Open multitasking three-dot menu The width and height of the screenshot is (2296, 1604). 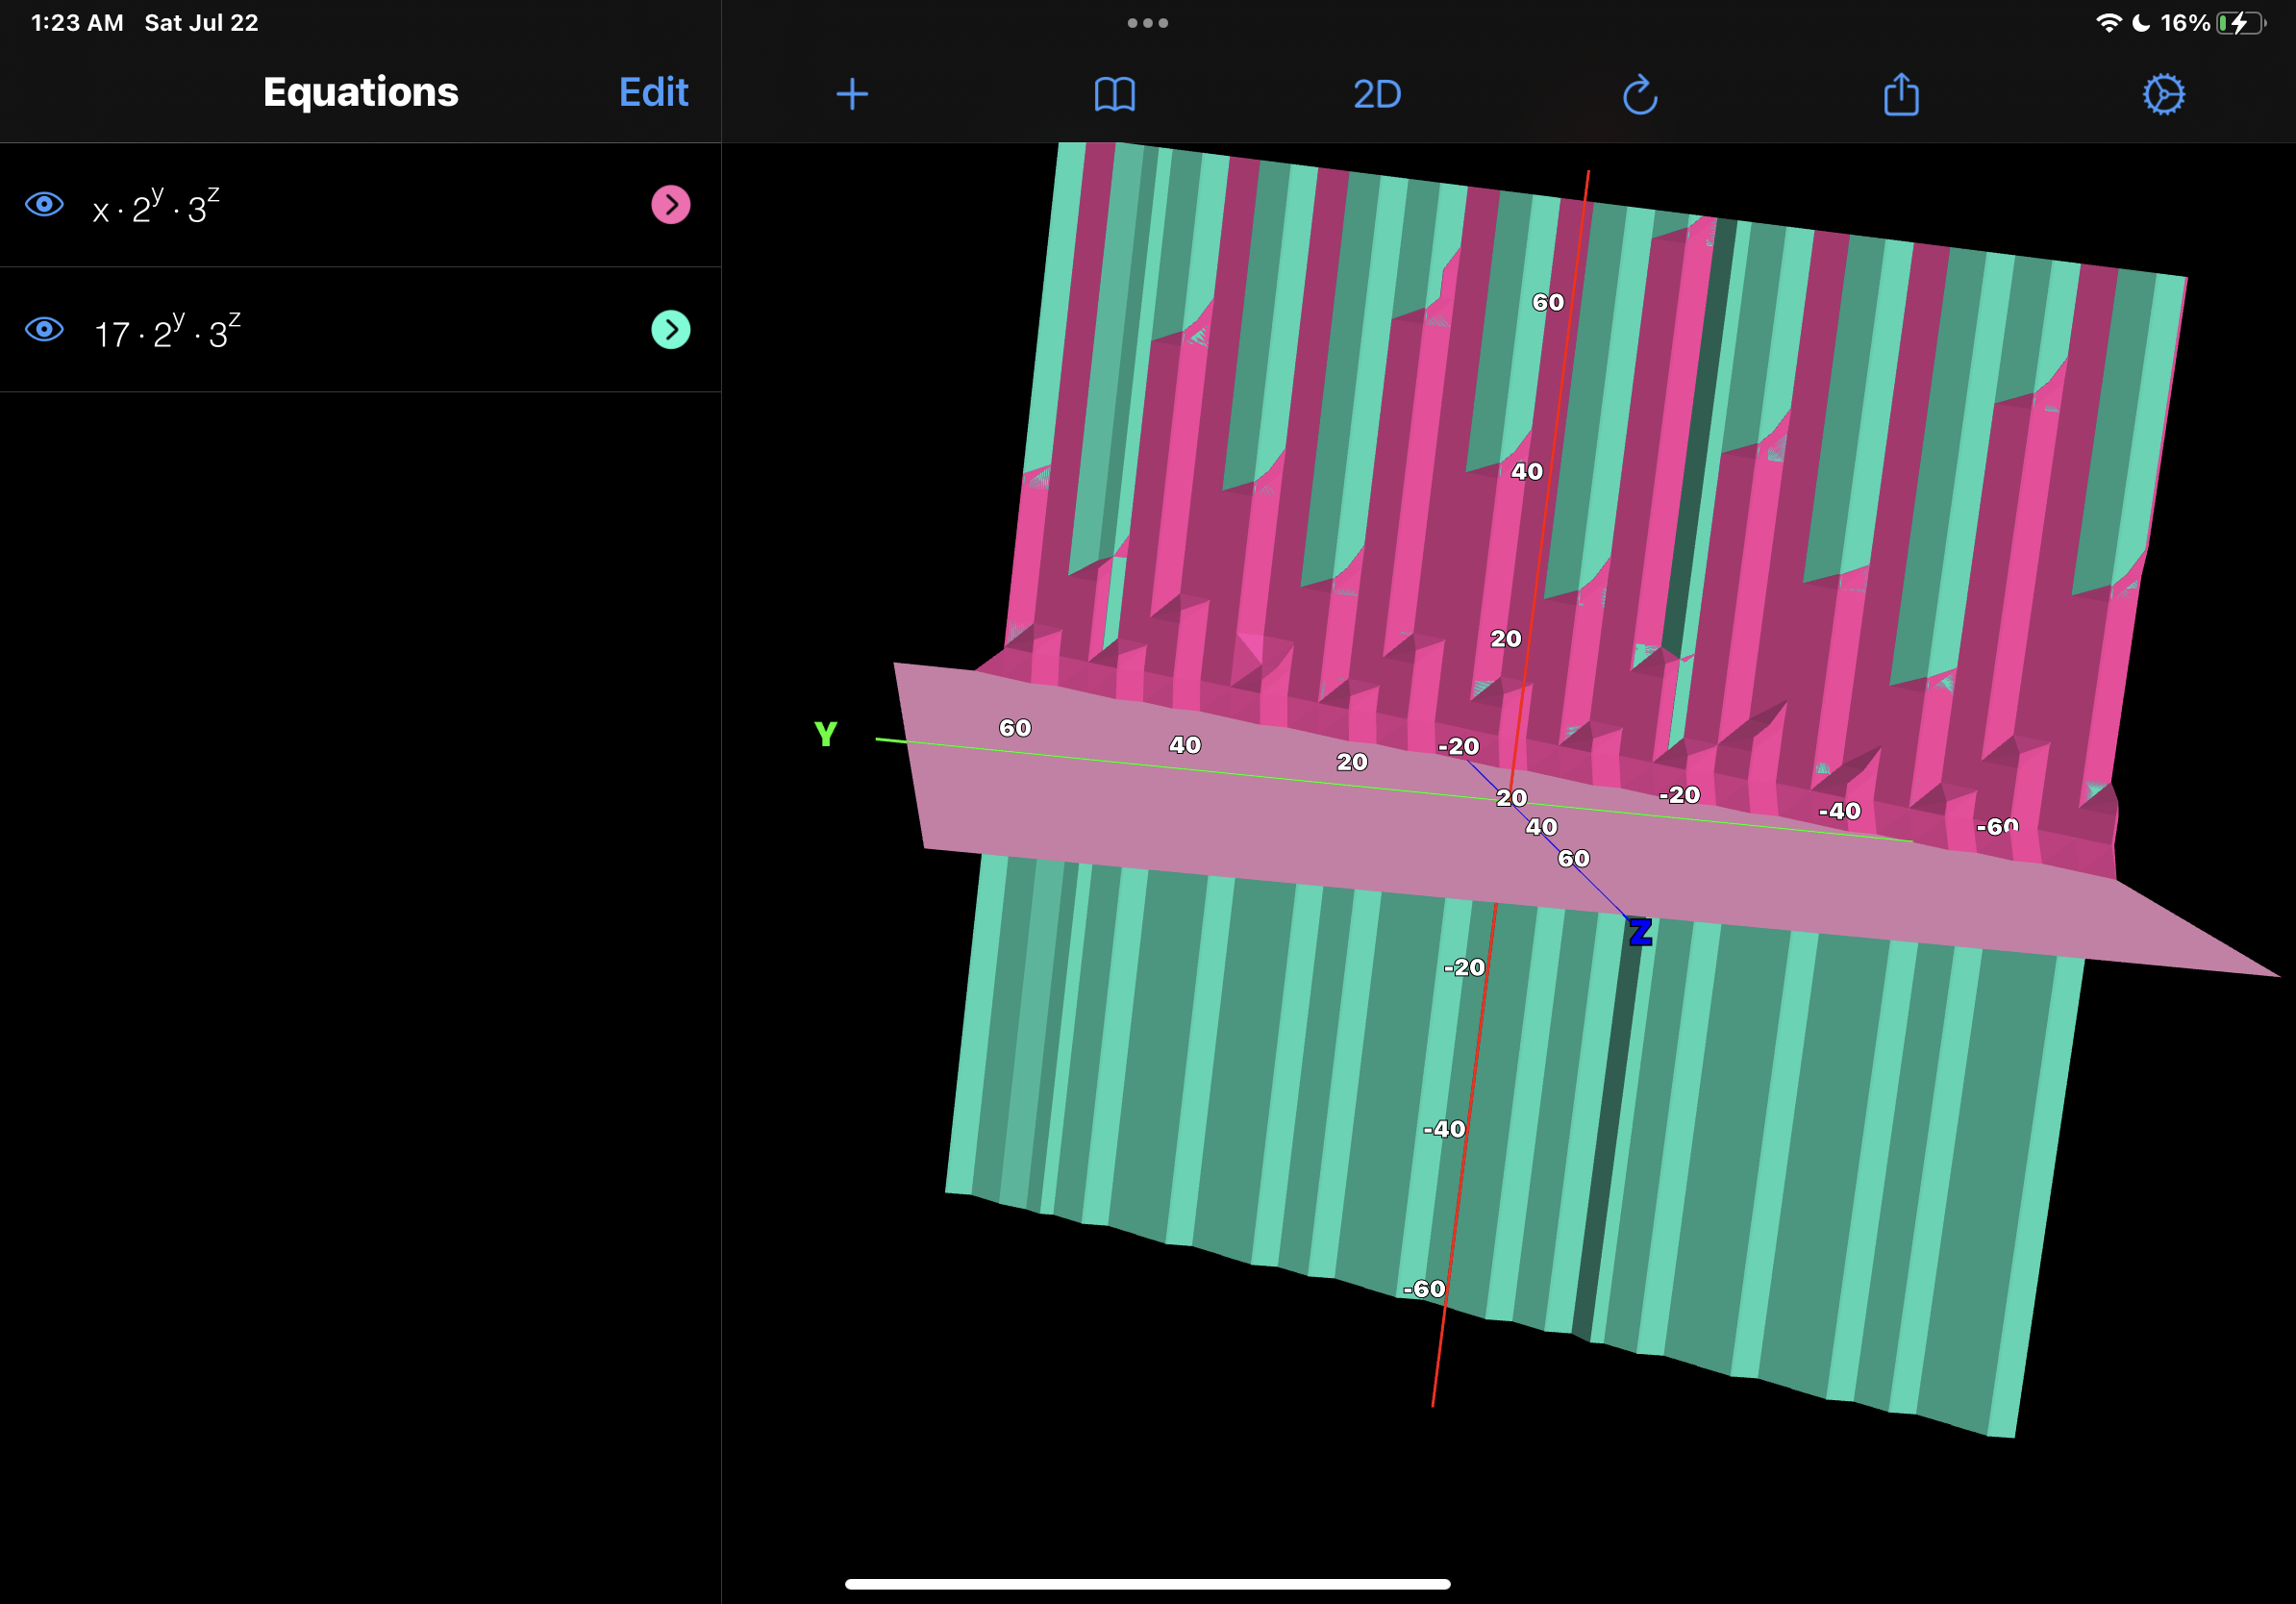tap(1147, 23)
